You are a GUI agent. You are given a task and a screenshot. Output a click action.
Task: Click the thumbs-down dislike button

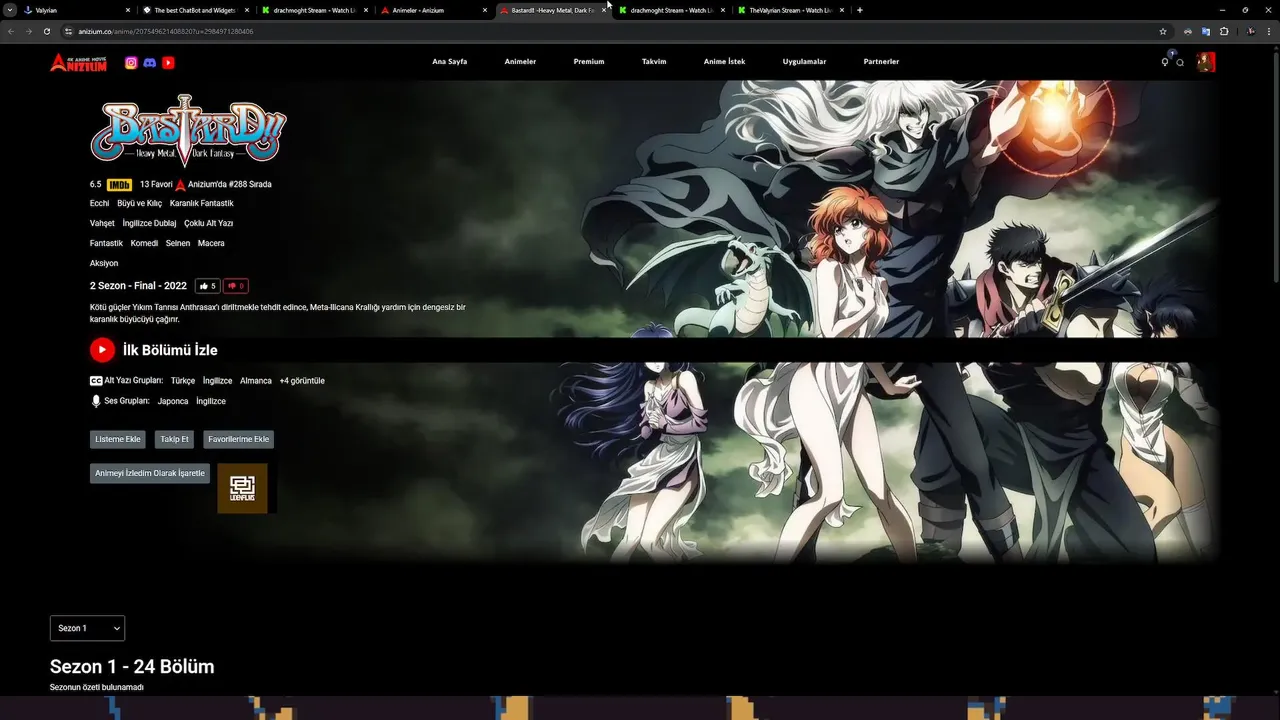tap(236, 286)
